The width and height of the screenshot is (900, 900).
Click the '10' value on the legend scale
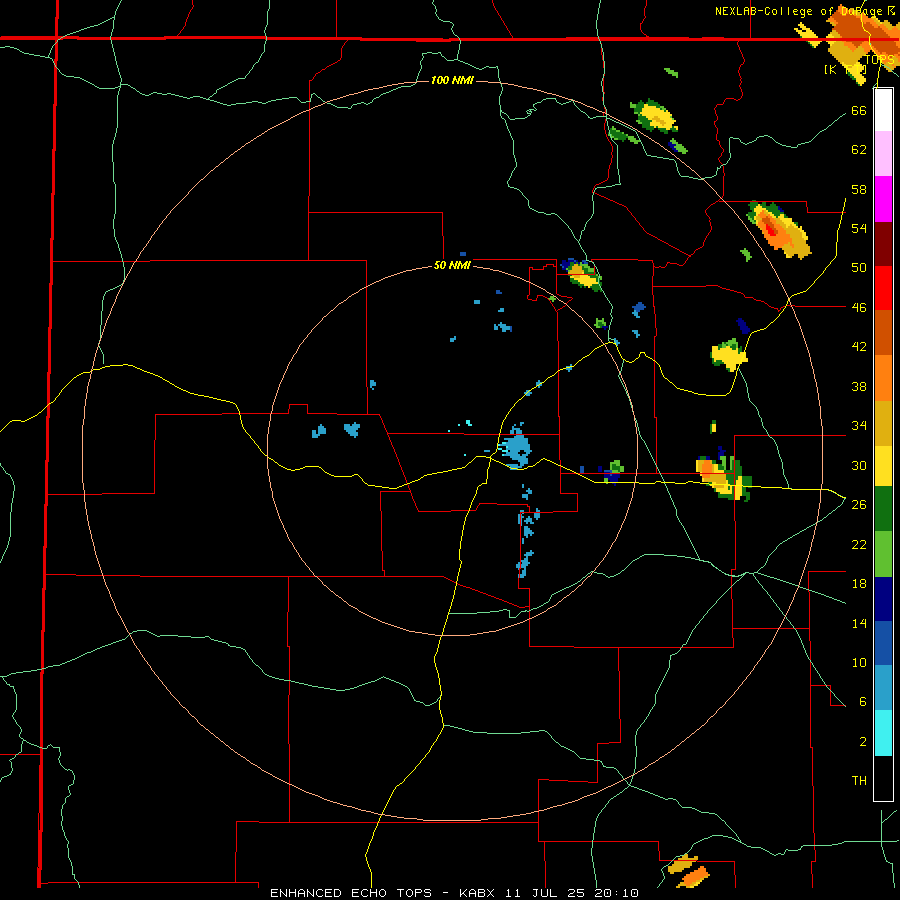coord(859,662)
